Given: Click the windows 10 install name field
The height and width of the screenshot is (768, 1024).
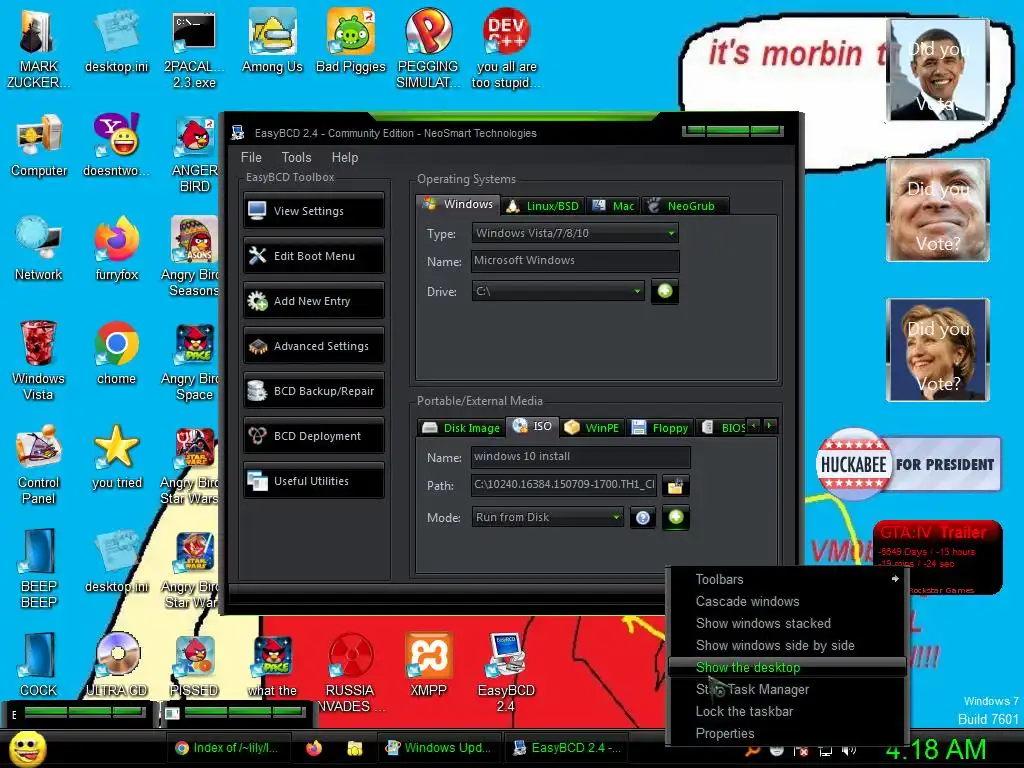Looking at the screenshot, I should [x=580, y=456].
